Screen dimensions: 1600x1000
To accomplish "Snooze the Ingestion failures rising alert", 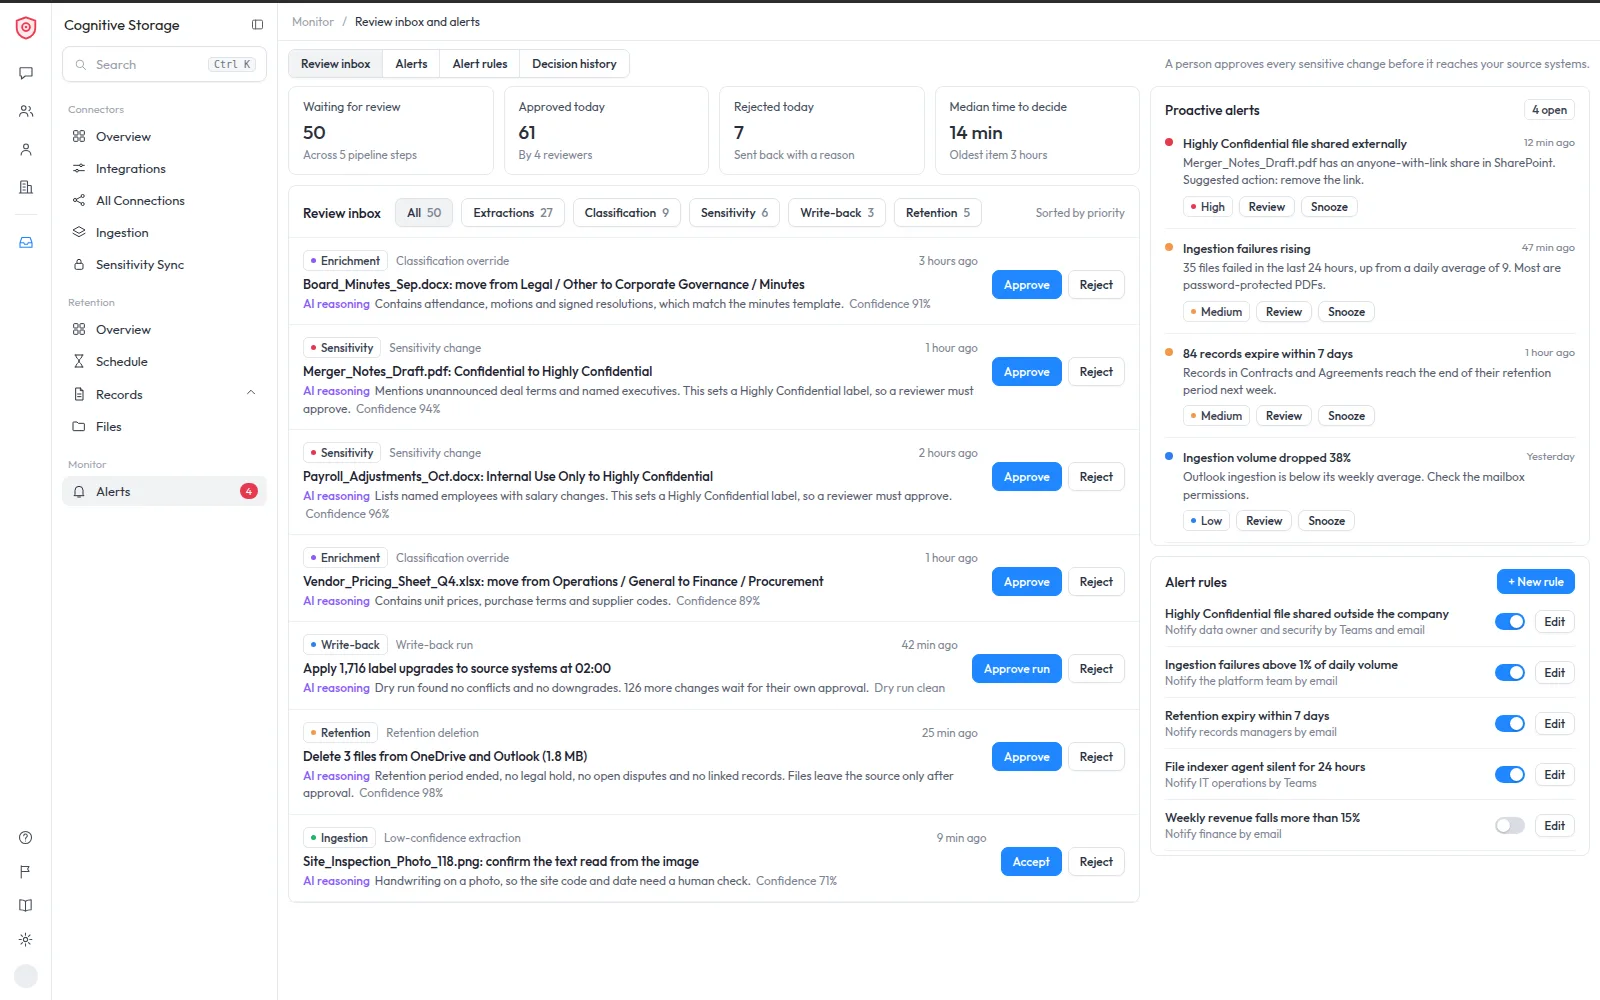I will point(1346,312).
